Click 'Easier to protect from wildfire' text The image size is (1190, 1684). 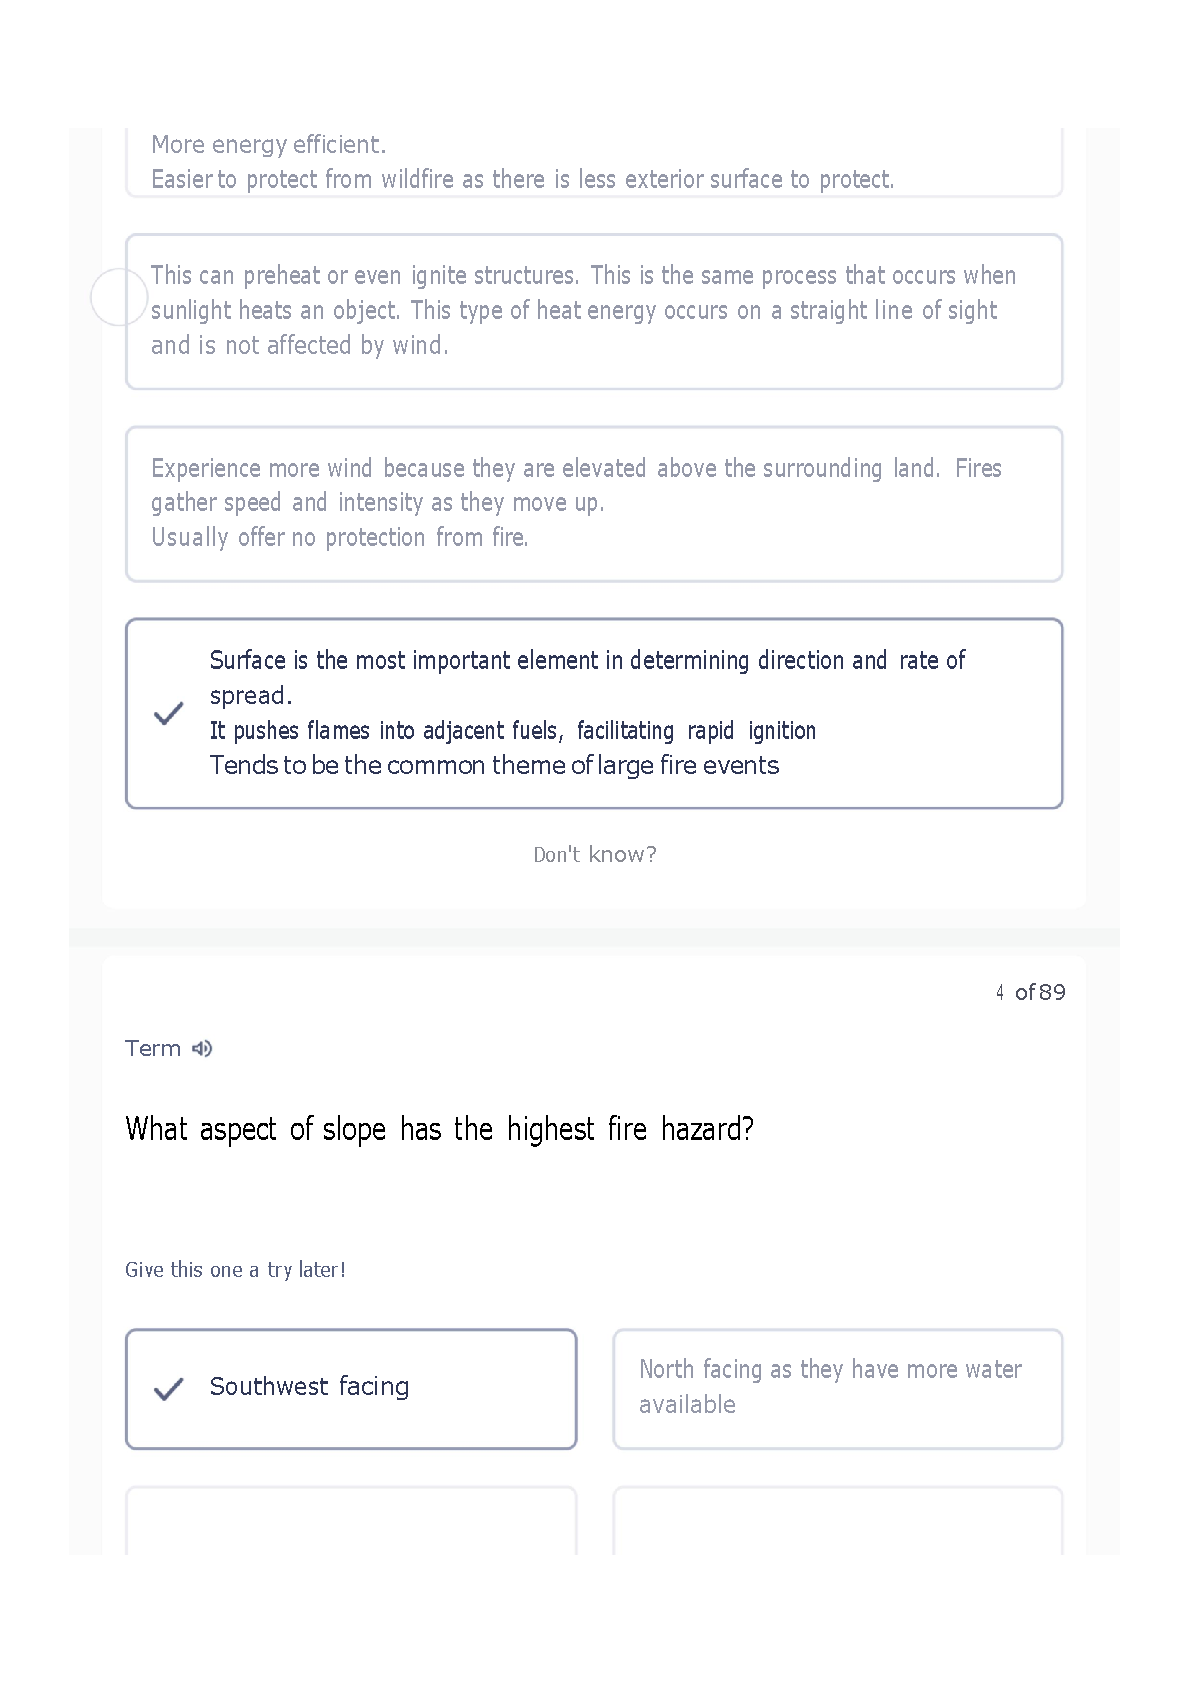click(x=522, y=179)
